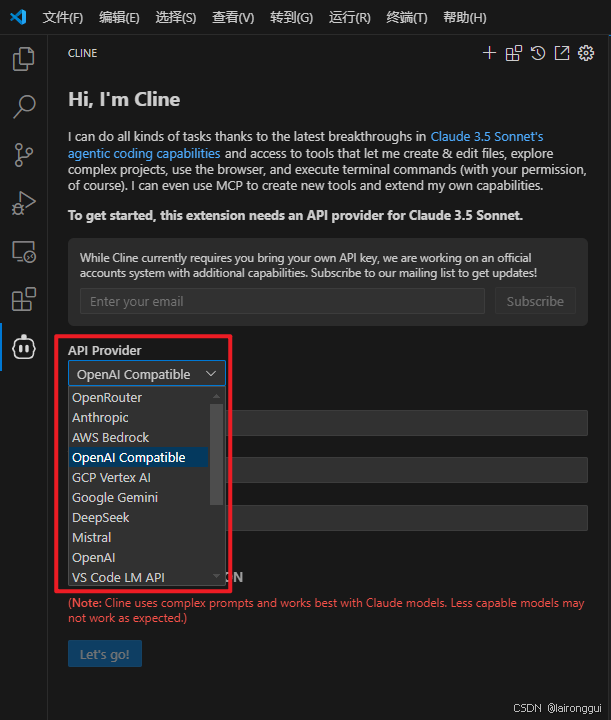Image resolution: width=611 pixels, height=720 pixels.
Task: Click the Subscribe button
Action: [535, 301]
